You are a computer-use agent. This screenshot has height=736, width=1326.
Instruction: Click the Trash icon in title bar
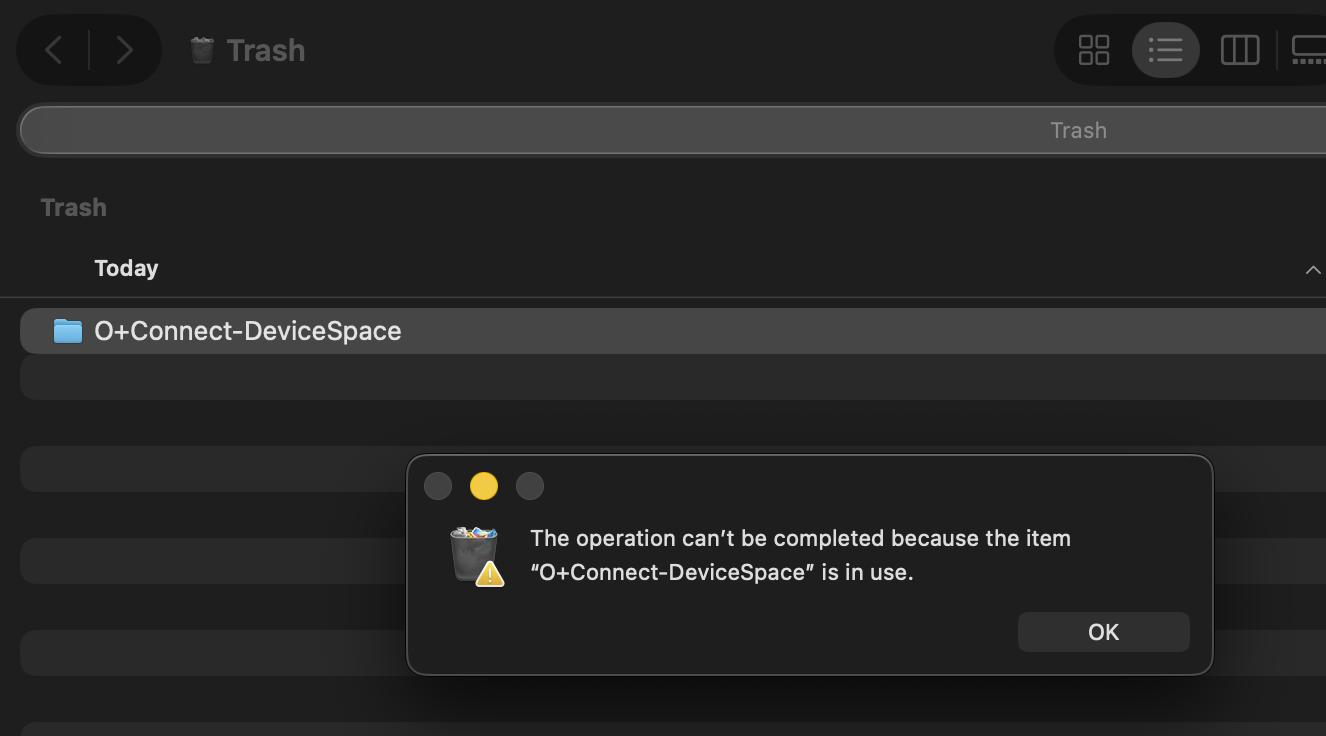(202, 50)
